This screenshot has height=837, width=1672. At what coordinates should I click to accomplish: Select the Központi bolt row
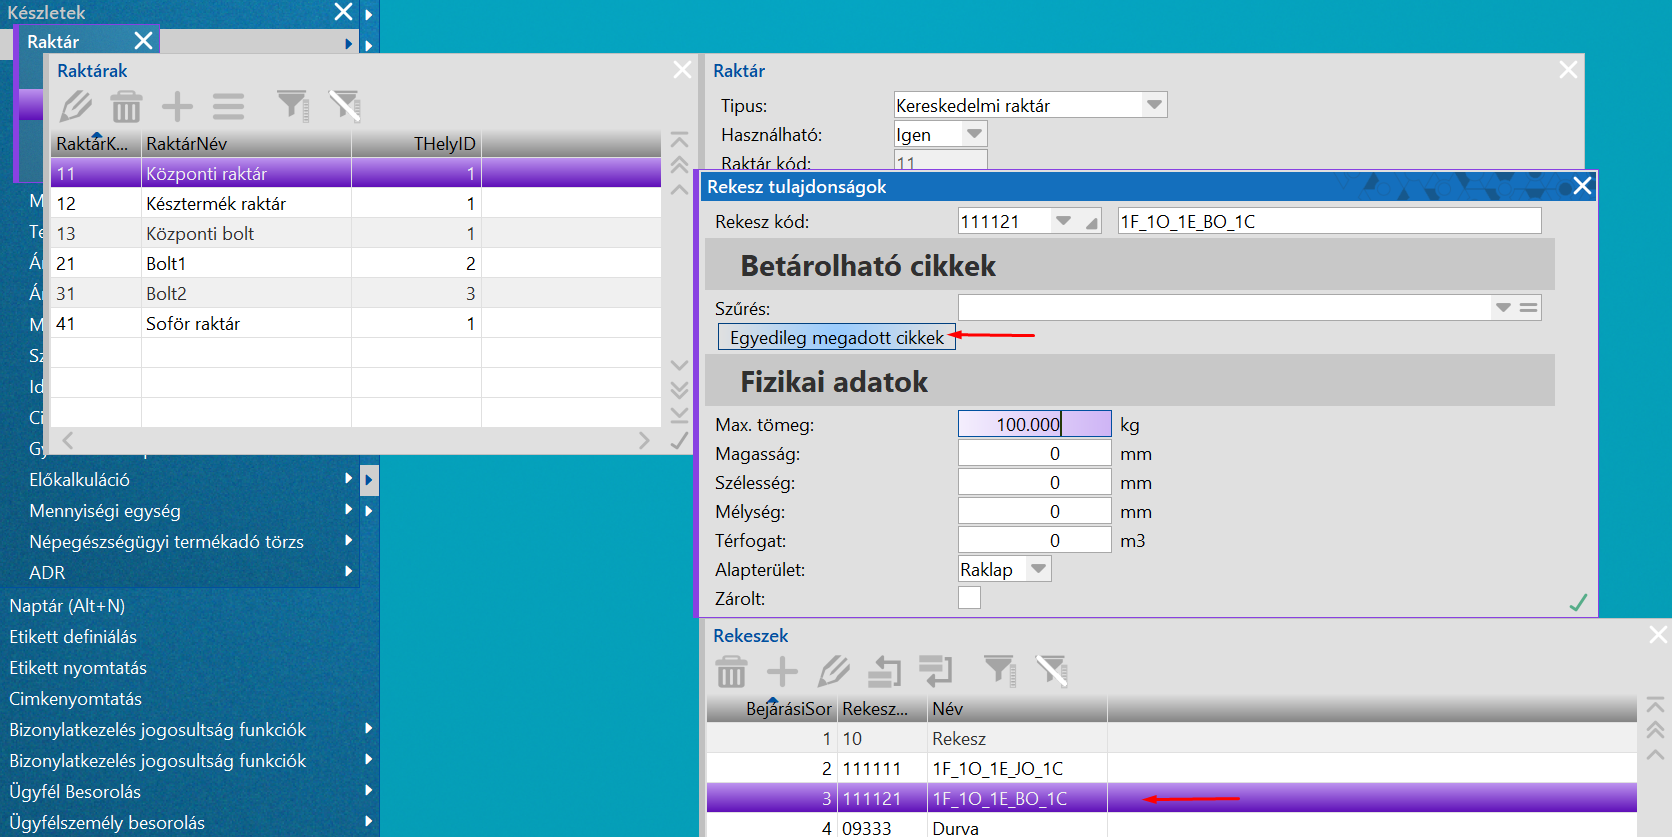356,233
